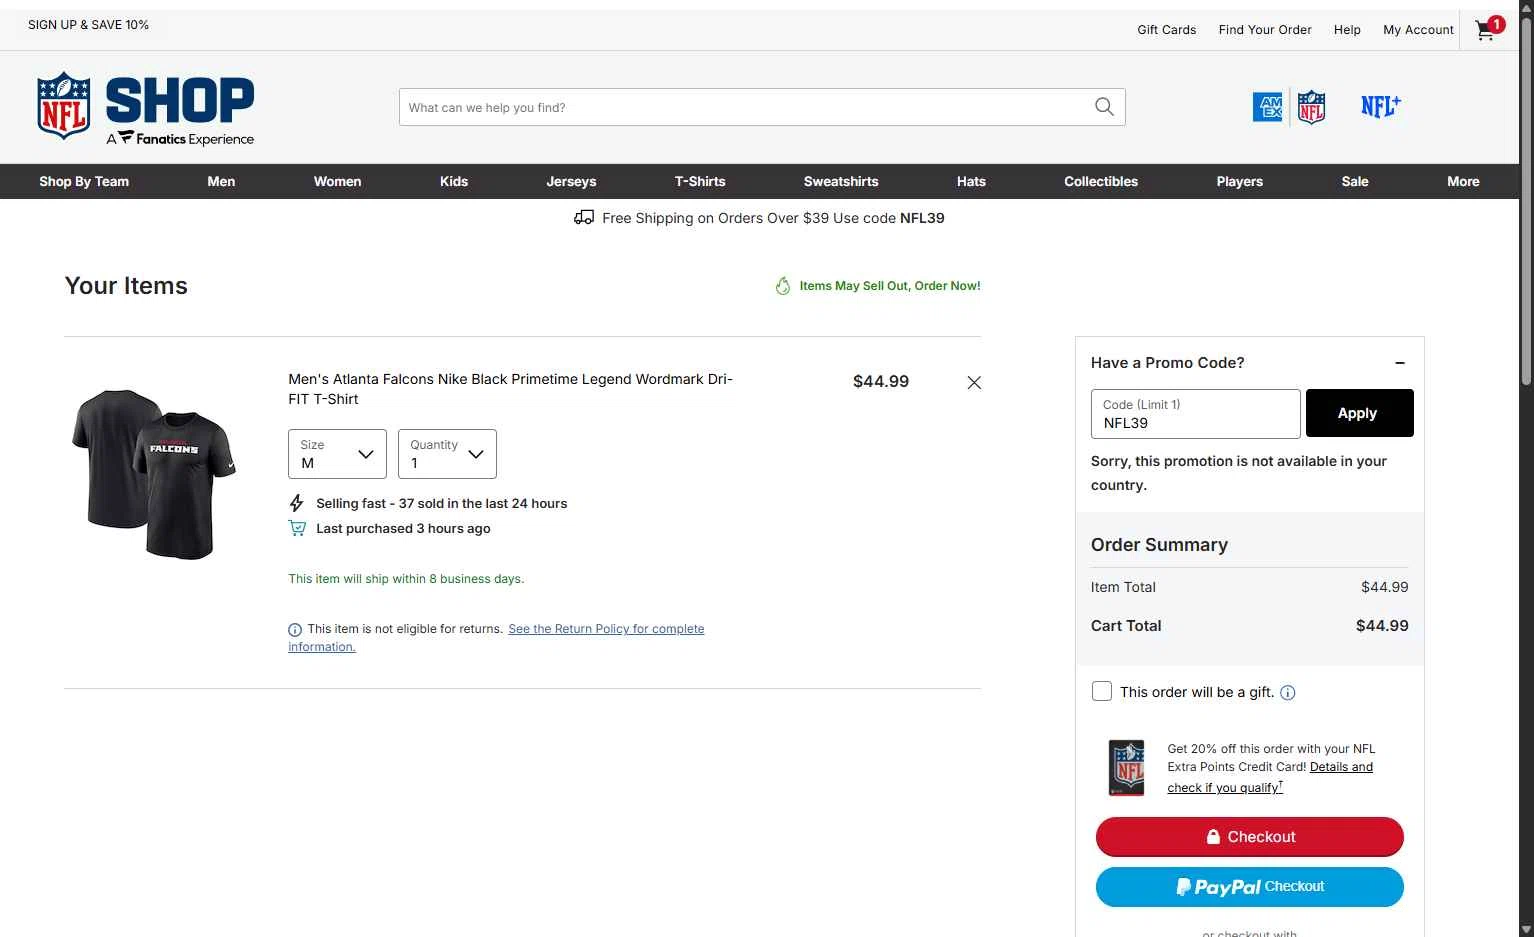Open My Account link
The width and height of the screenshot is (1534, 937).
tap(1418, 30)
